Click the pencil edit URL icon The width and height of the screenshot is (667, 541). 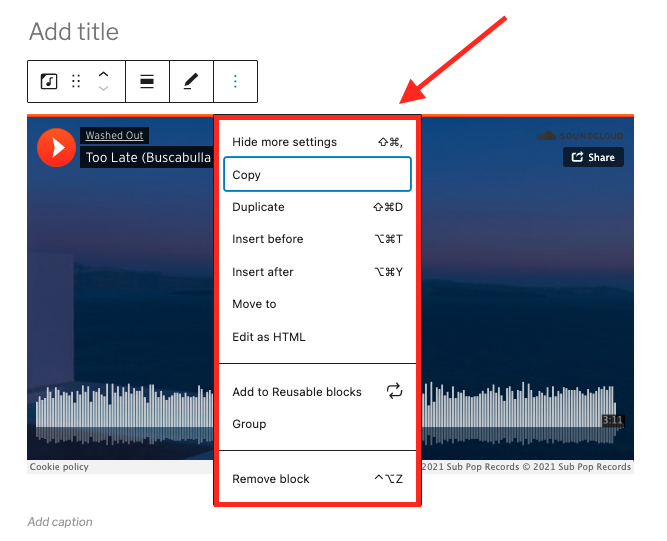point(191,81)
